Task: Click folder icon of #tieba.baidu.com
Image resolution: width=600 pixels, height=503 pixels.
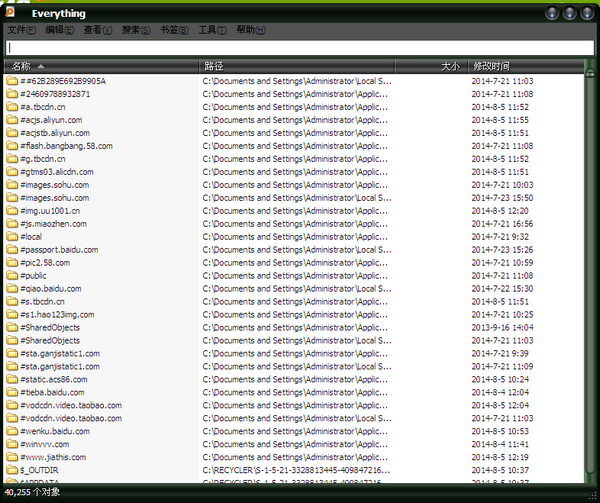Action: click(x=12, y=392)
